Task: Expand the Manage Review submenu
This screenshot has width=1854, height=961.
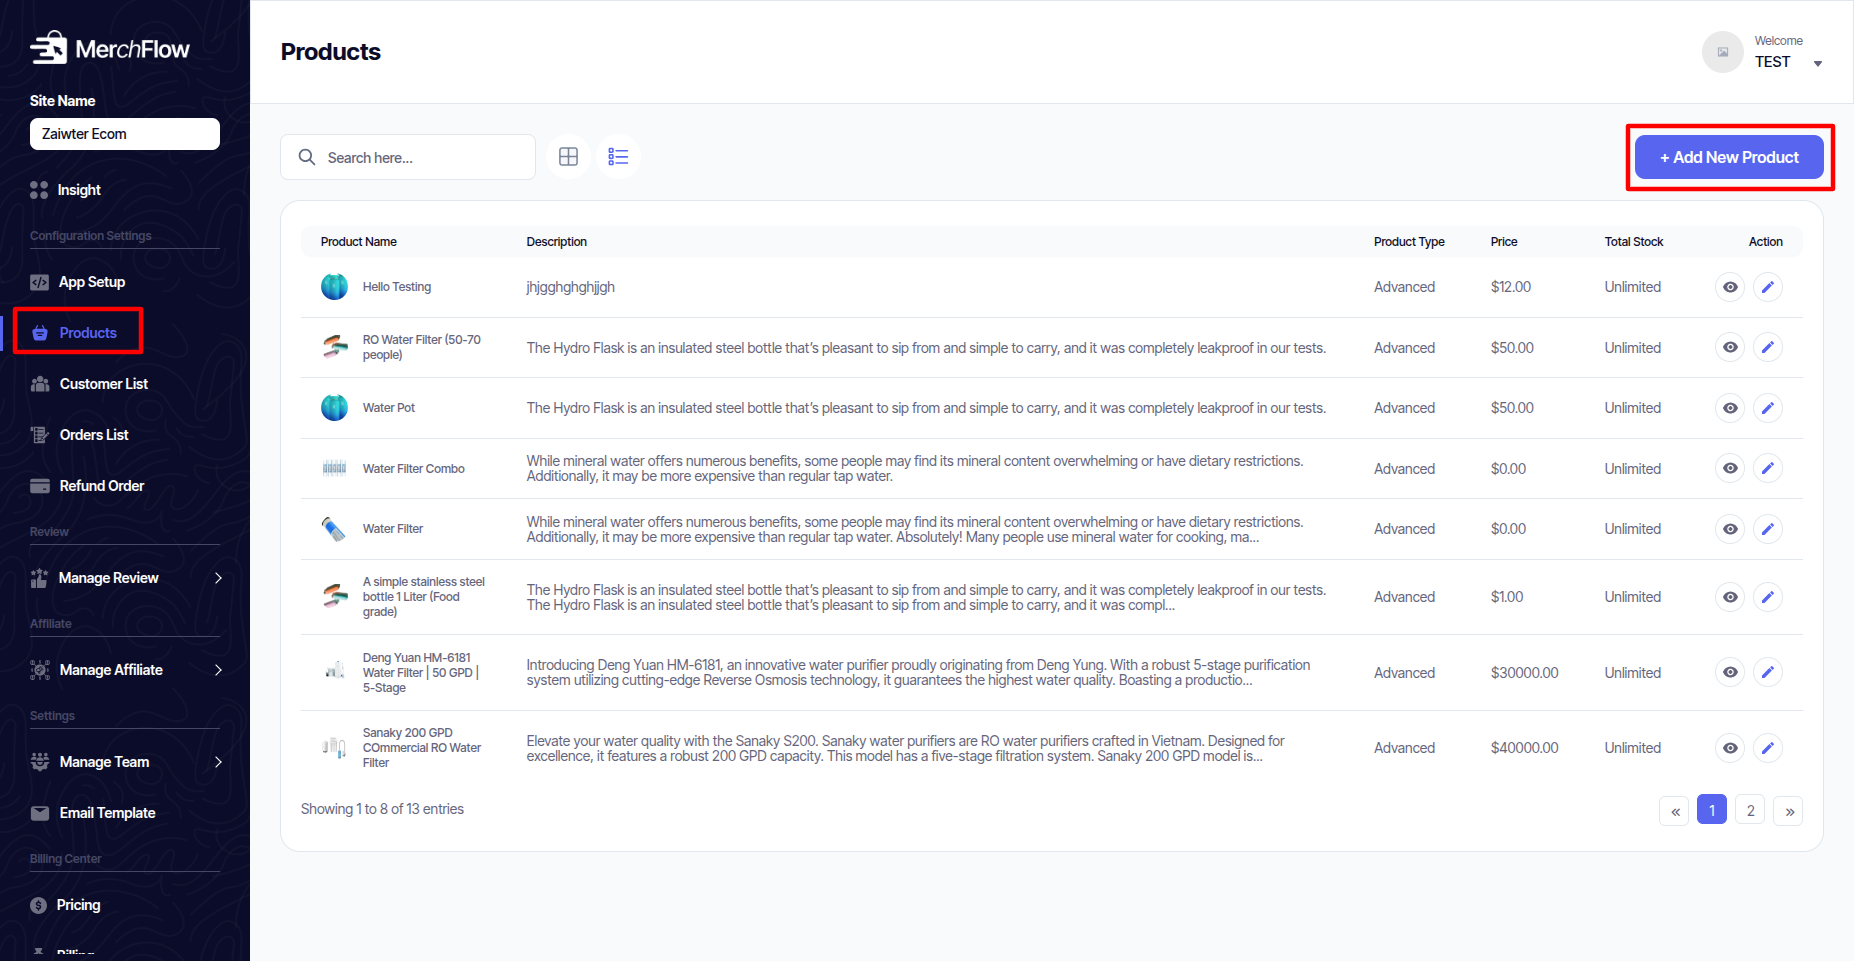Action: tap(218, 578)
